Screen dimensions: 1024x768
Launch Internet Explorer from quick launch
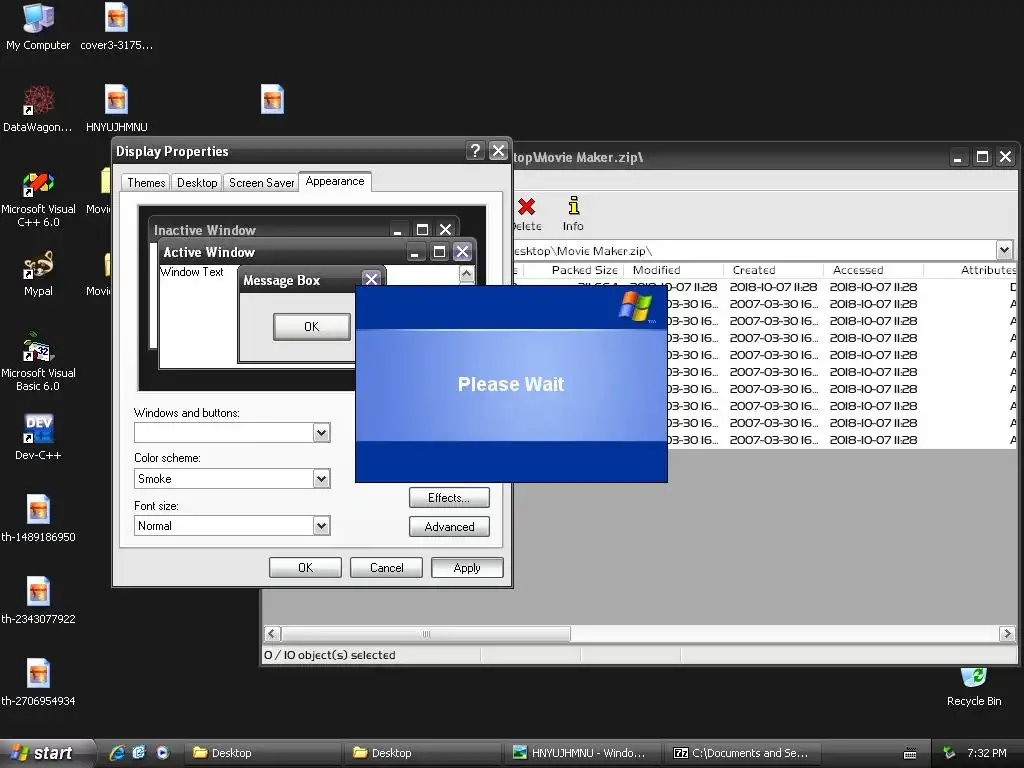coord(117,753)
